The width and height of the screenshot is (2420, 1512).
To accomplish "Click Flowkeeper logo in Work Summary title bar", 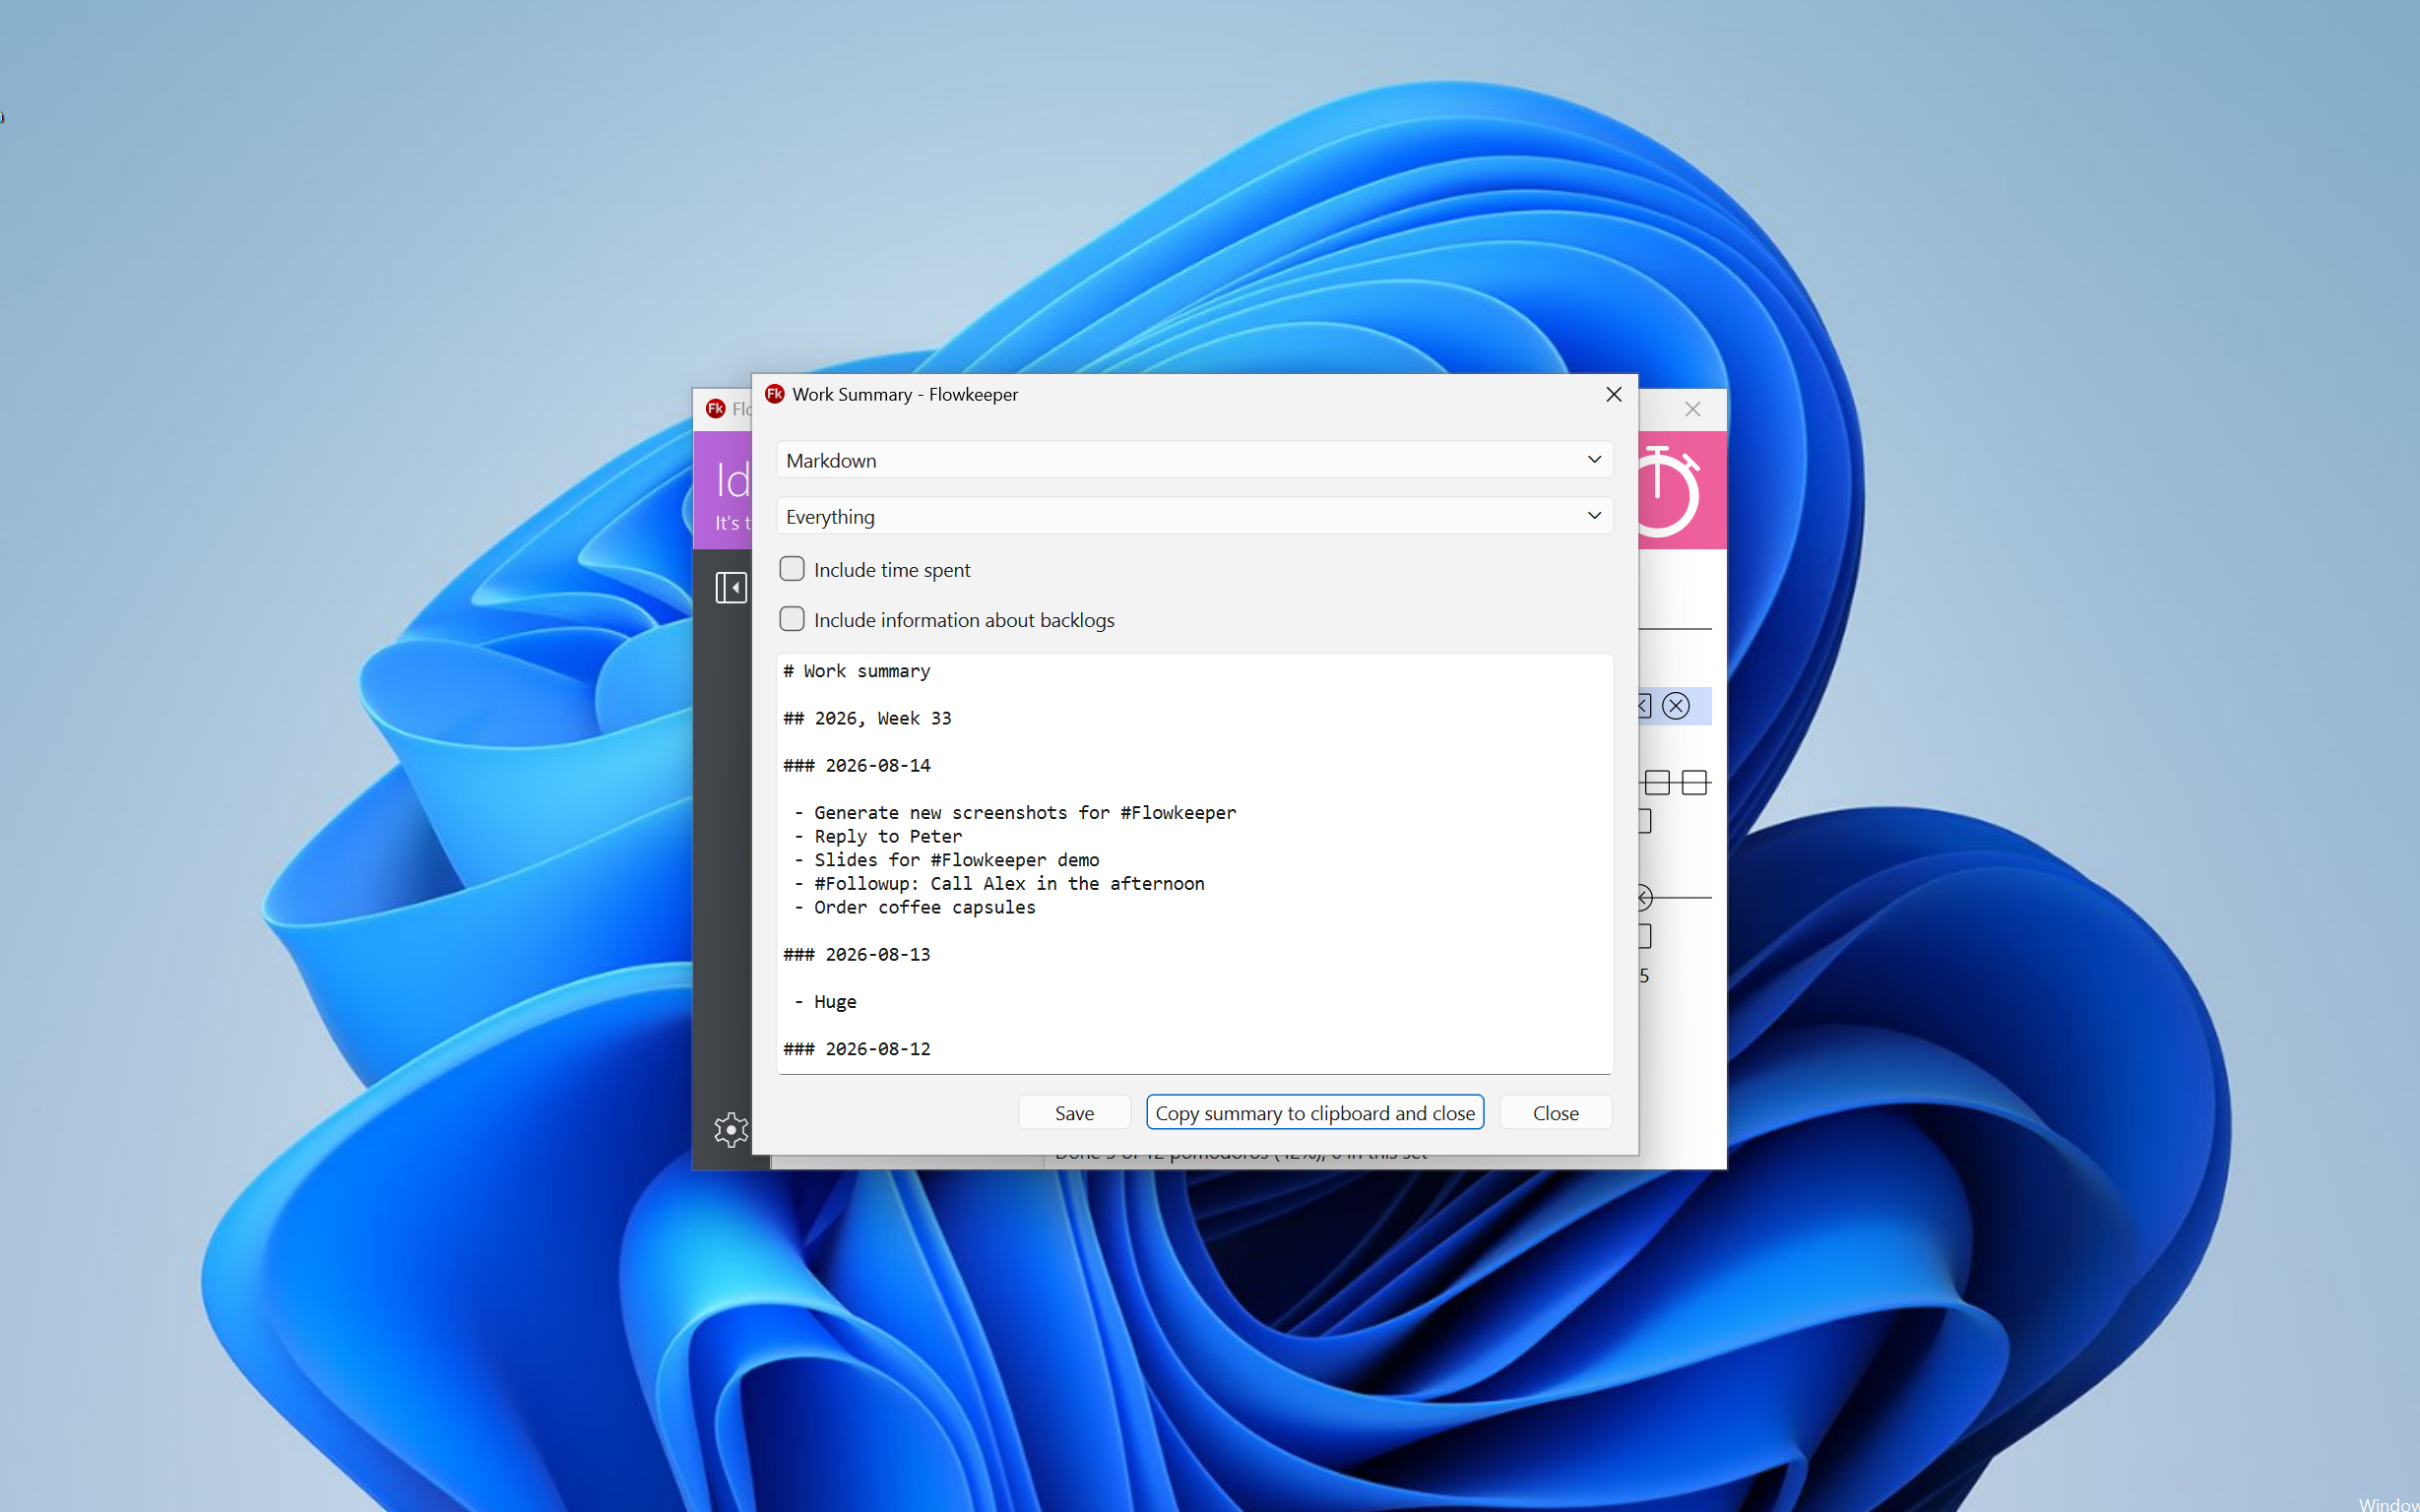I will coord(774,394).
